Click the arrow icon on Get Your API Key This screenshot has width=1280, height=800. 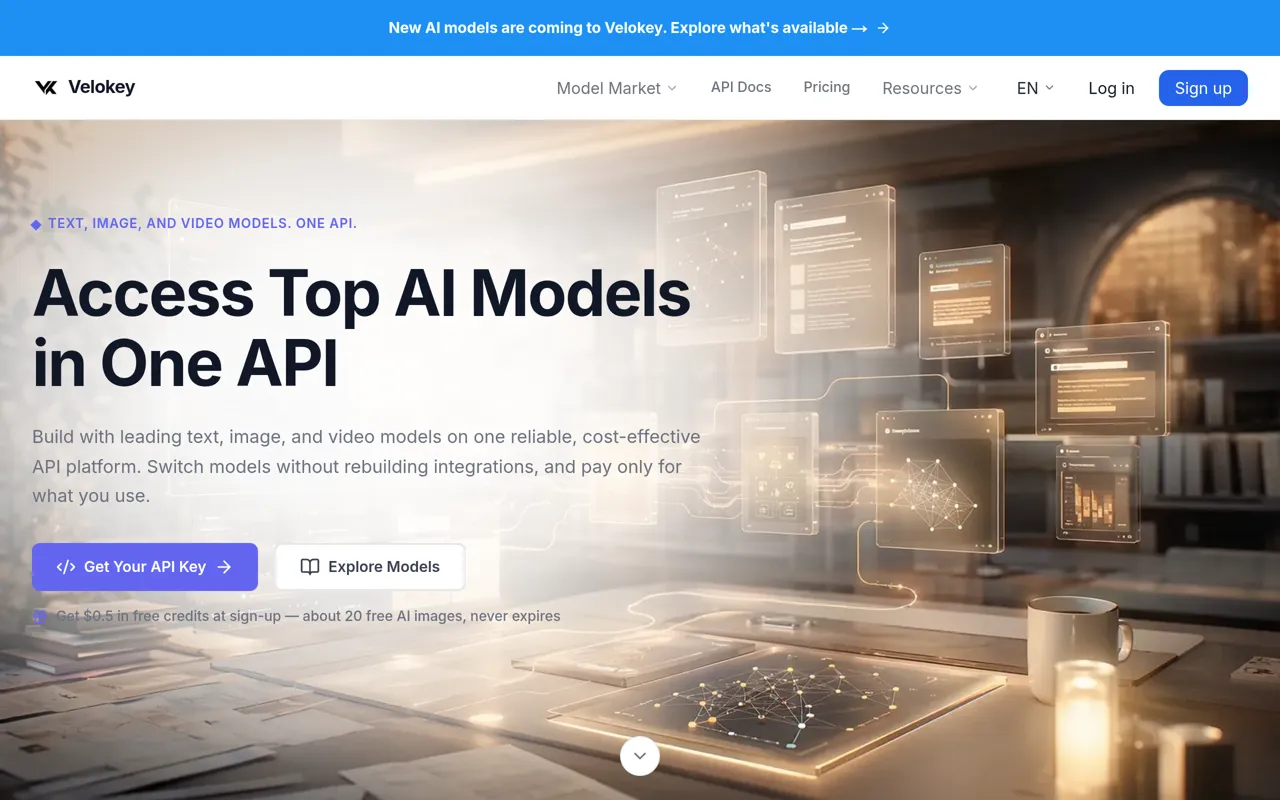pyautogui.click(x=224, y=567)
